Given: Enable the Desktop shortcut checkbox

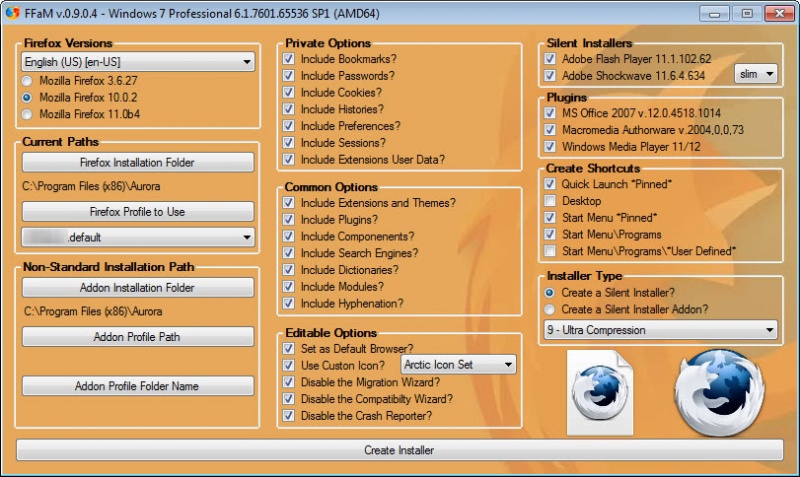Looking at the screenshot, I should coord(550,200).
